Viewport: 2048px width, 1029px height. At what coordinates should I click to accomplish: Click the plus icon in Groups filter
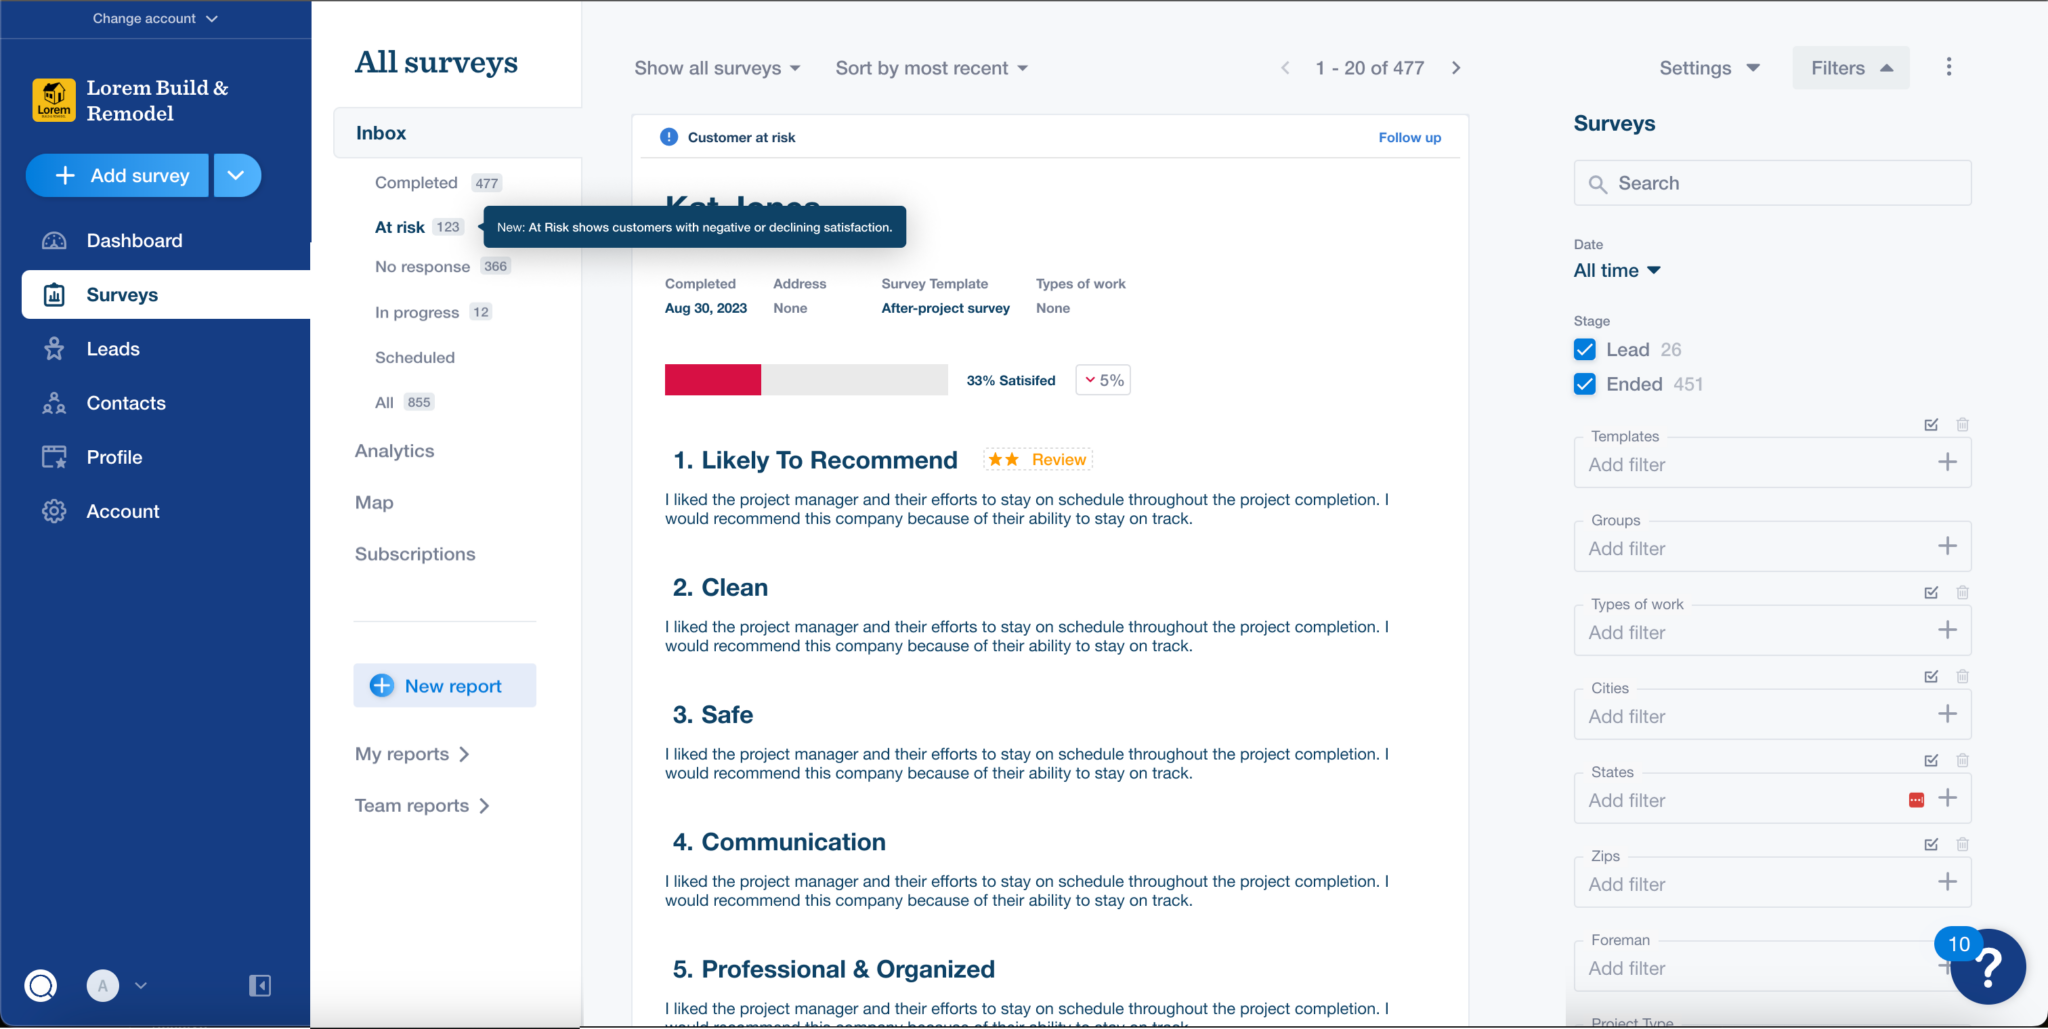point(1947,547)
